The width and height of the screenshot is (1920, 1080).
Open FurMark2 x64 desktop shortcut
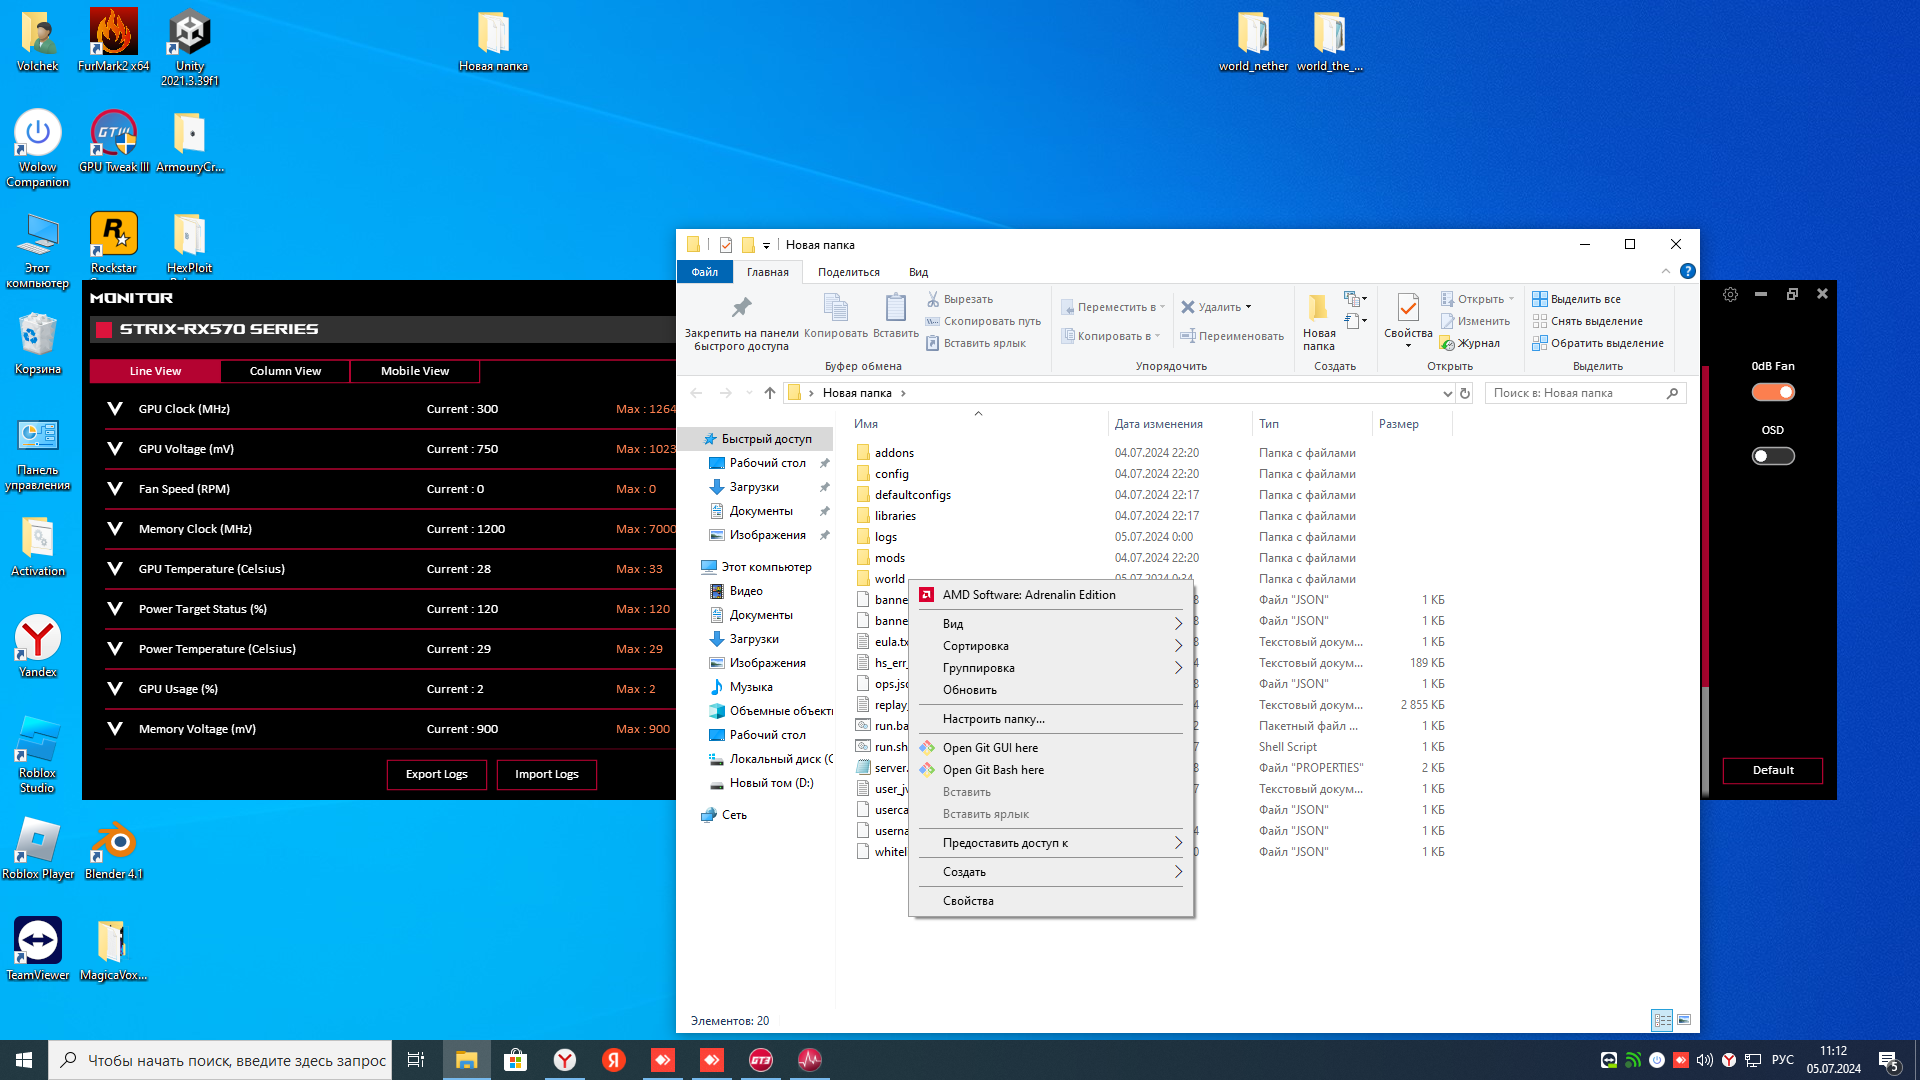113,40
